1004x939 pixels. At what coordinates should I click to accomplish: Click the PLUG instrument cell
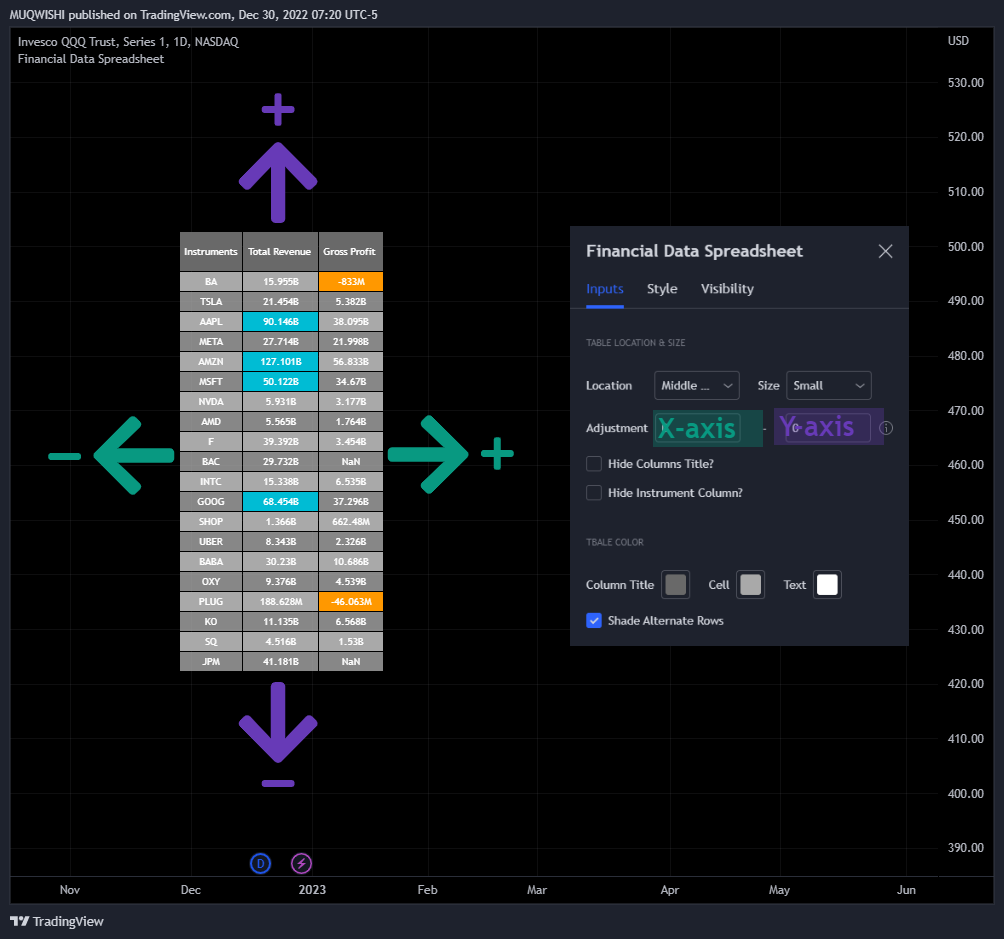point(211,601)
